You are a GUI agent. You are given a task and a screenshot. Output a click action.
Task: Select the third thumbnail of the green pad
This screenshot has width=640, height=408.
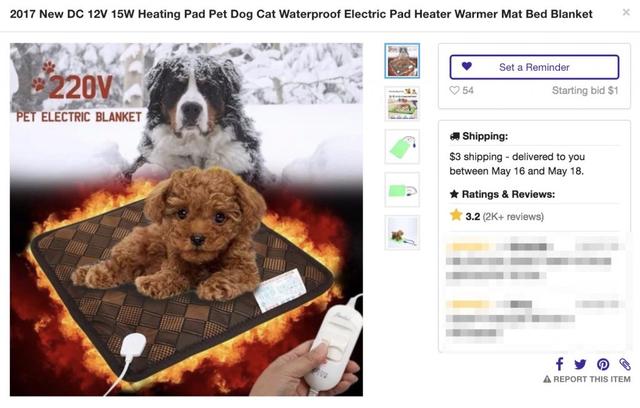[x=402, y=146]
